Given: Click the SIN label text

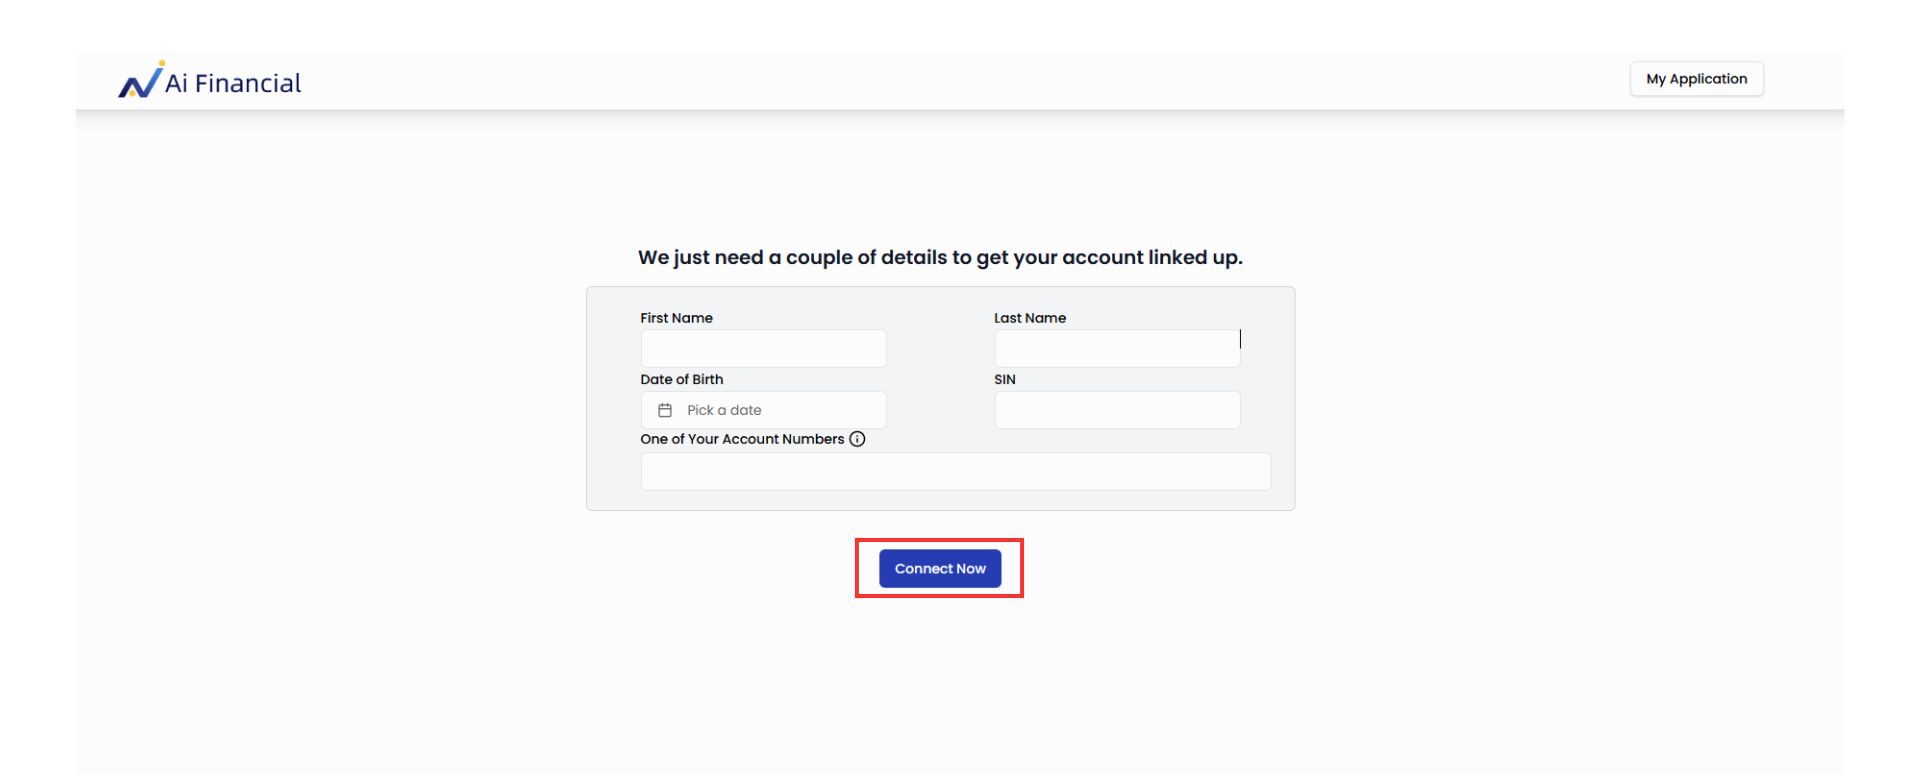Looking at the screenshot, I should pos(1004,379).
